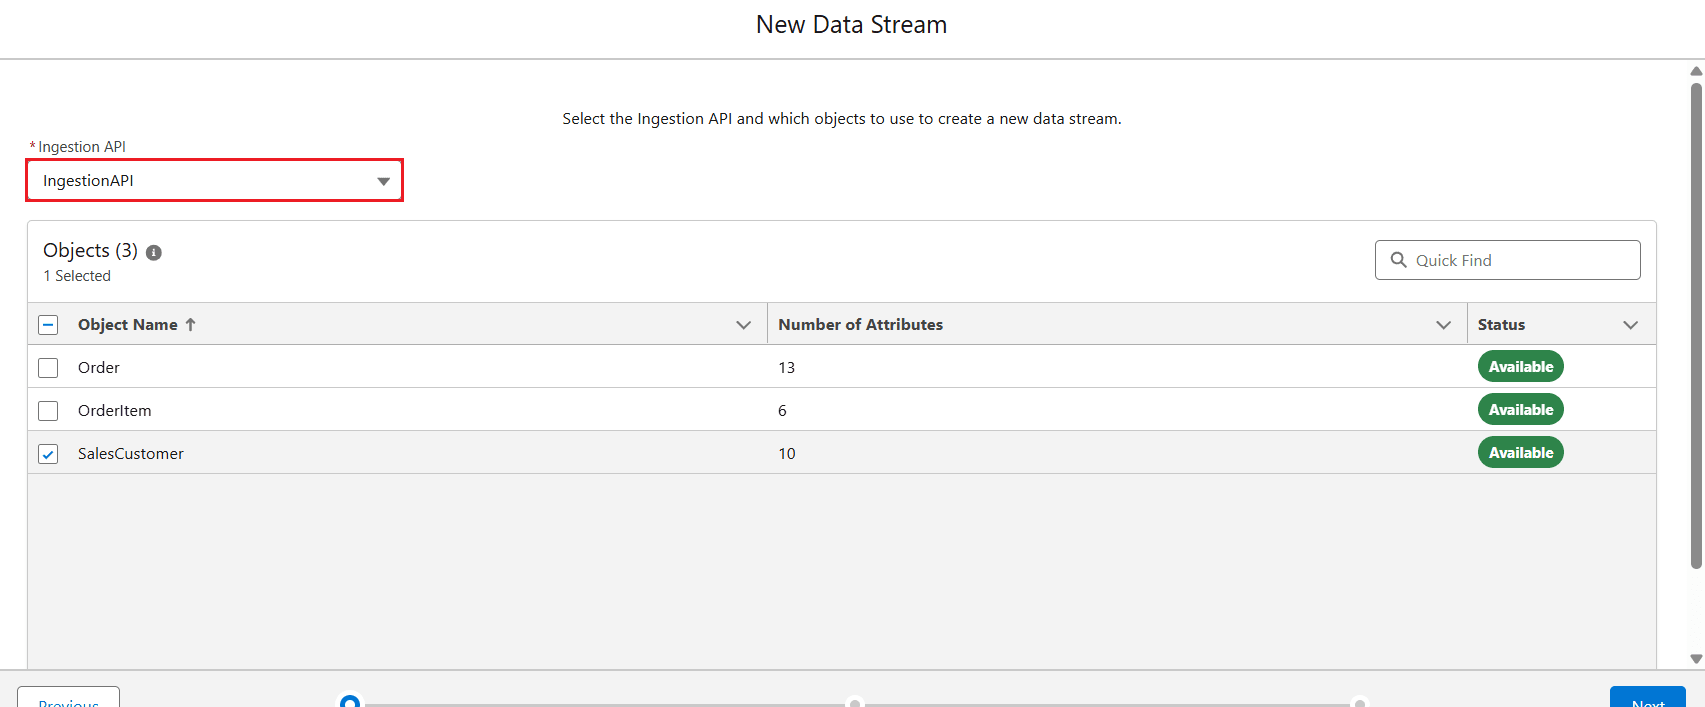The height and width of the screenshot is (707, 1705).
Task: Select the OrderItem checkbox
Action: coord(48,411)
